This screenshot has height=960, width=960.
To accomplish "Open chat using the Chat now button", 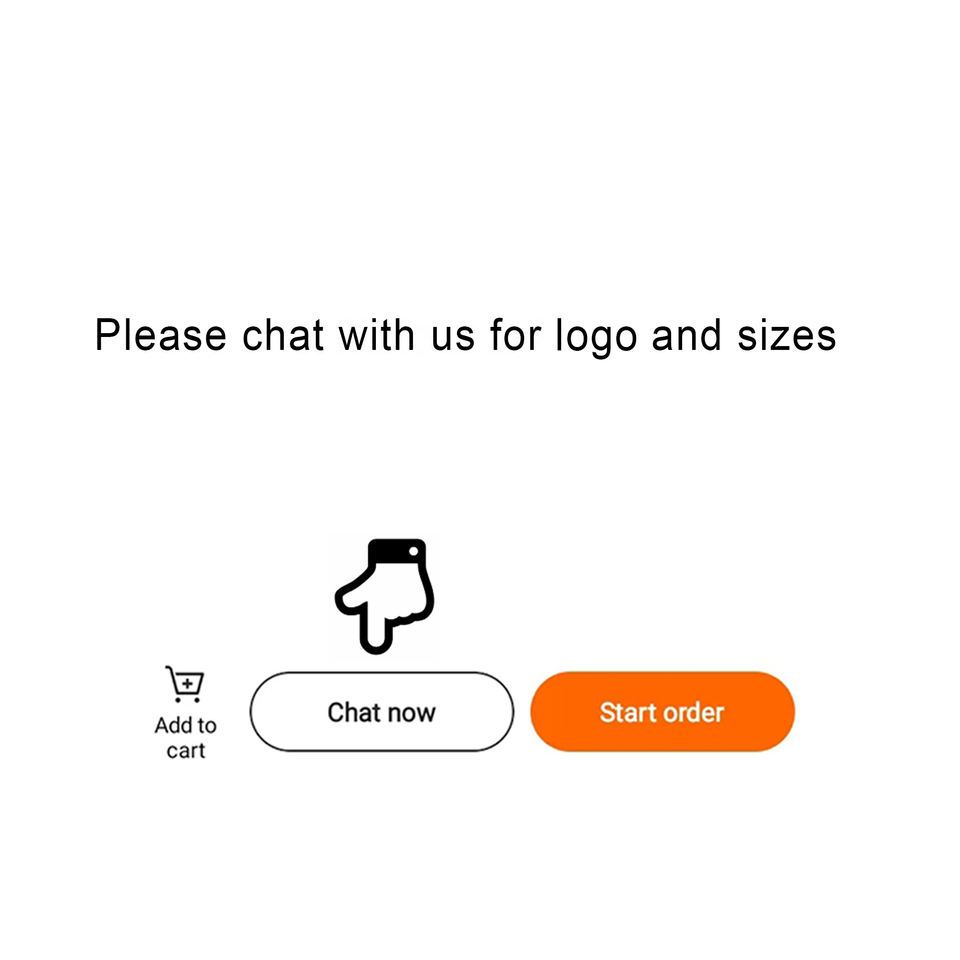I will (x=381, y=711).
